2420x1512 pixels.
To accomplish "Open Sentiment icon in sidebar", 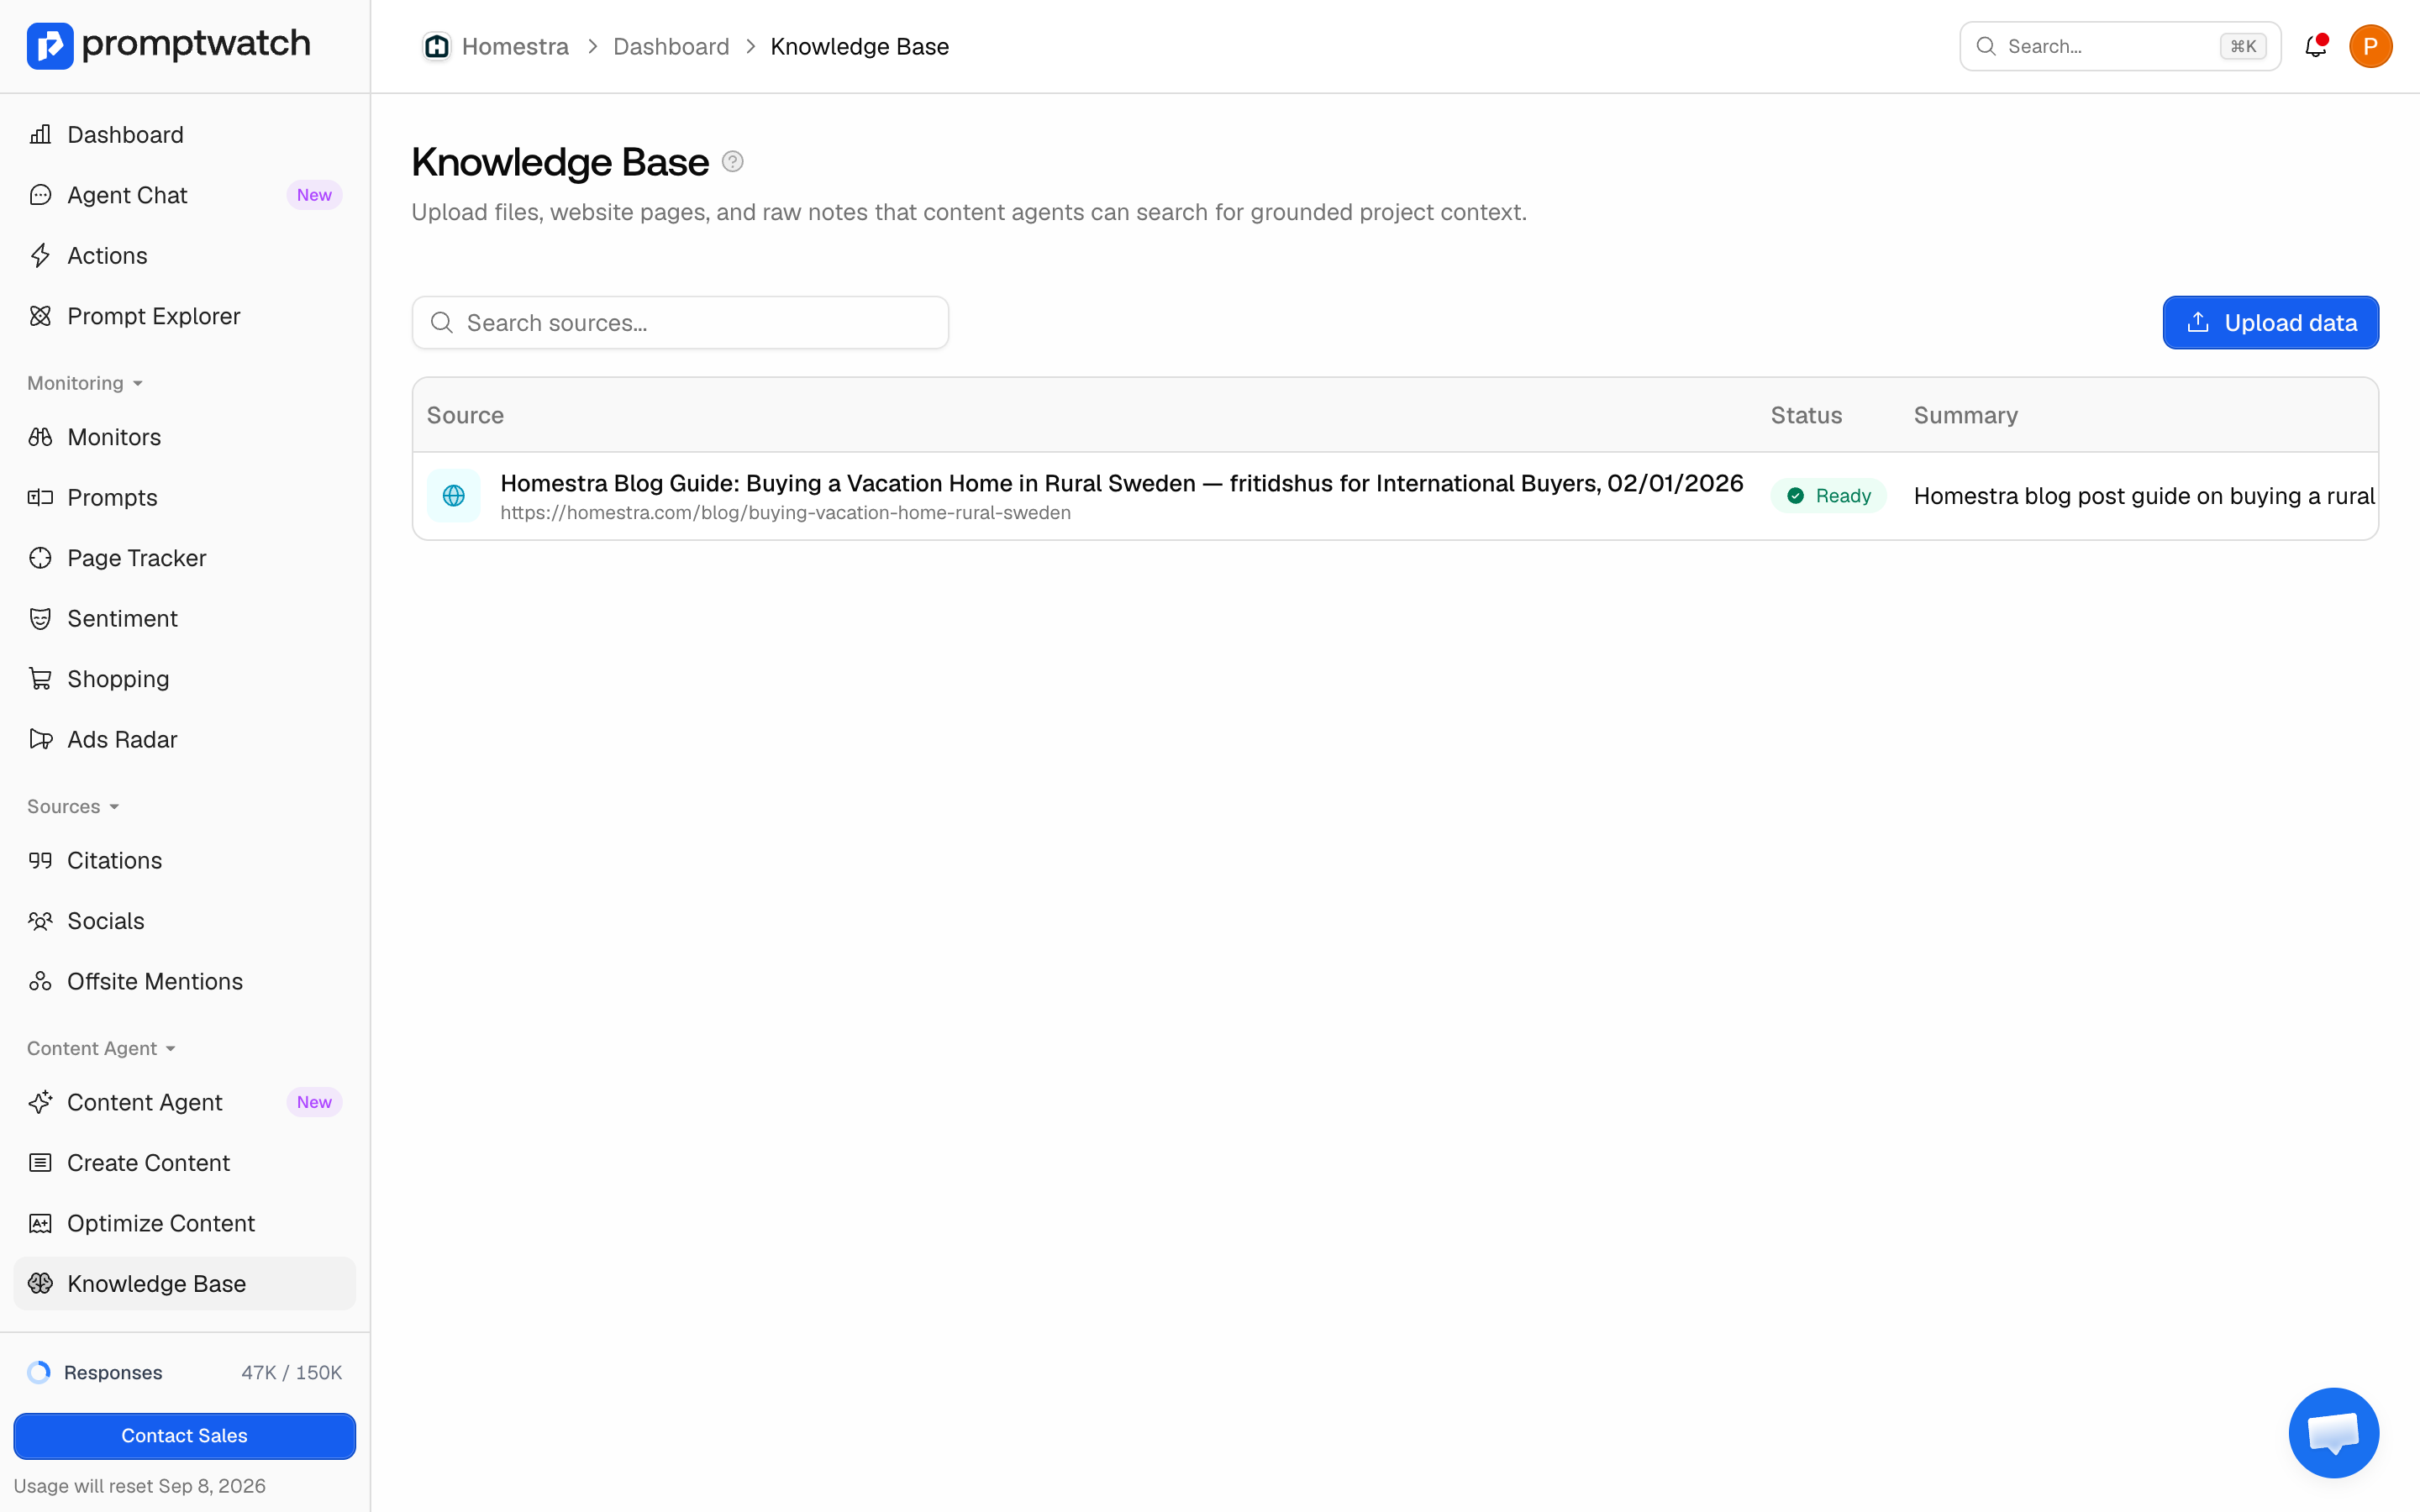I will [x=40, y=618].
